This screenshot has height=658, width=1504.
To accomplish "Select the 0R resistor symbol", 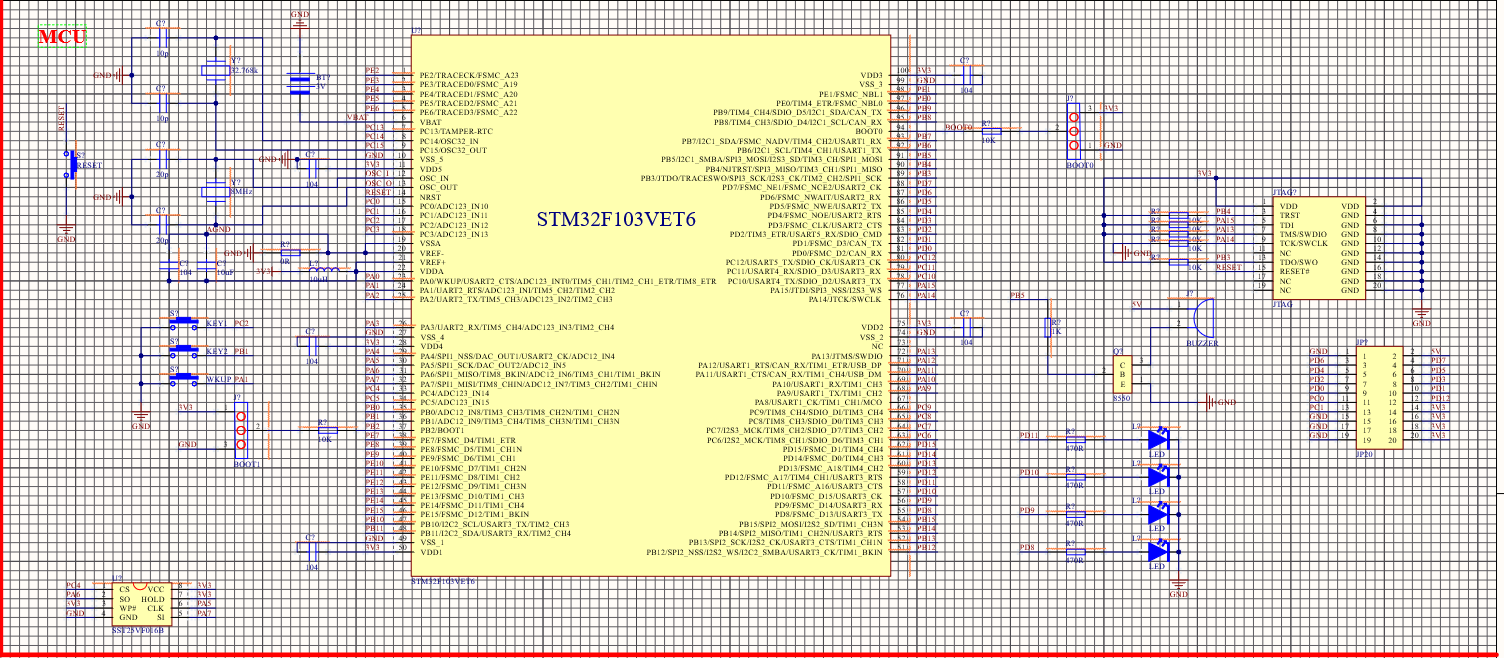I will pos(290,253).
